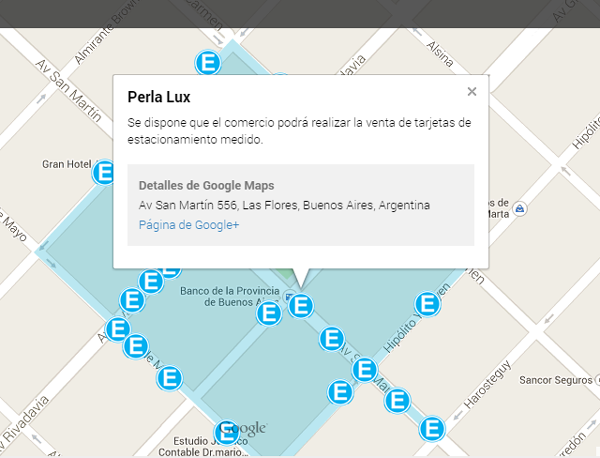Select E marker overlapping the Google logo

coord(227,432)
